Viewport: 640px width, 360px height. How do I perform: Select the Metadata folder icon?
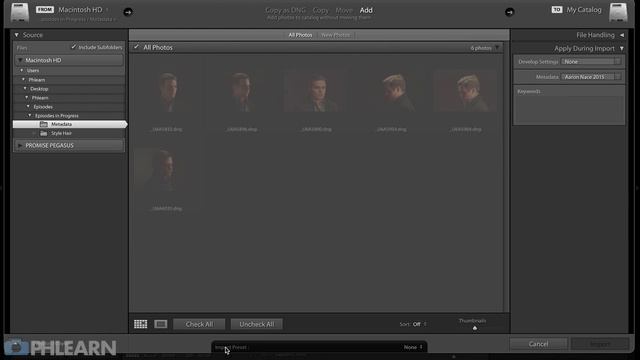(x=44, y=124)
